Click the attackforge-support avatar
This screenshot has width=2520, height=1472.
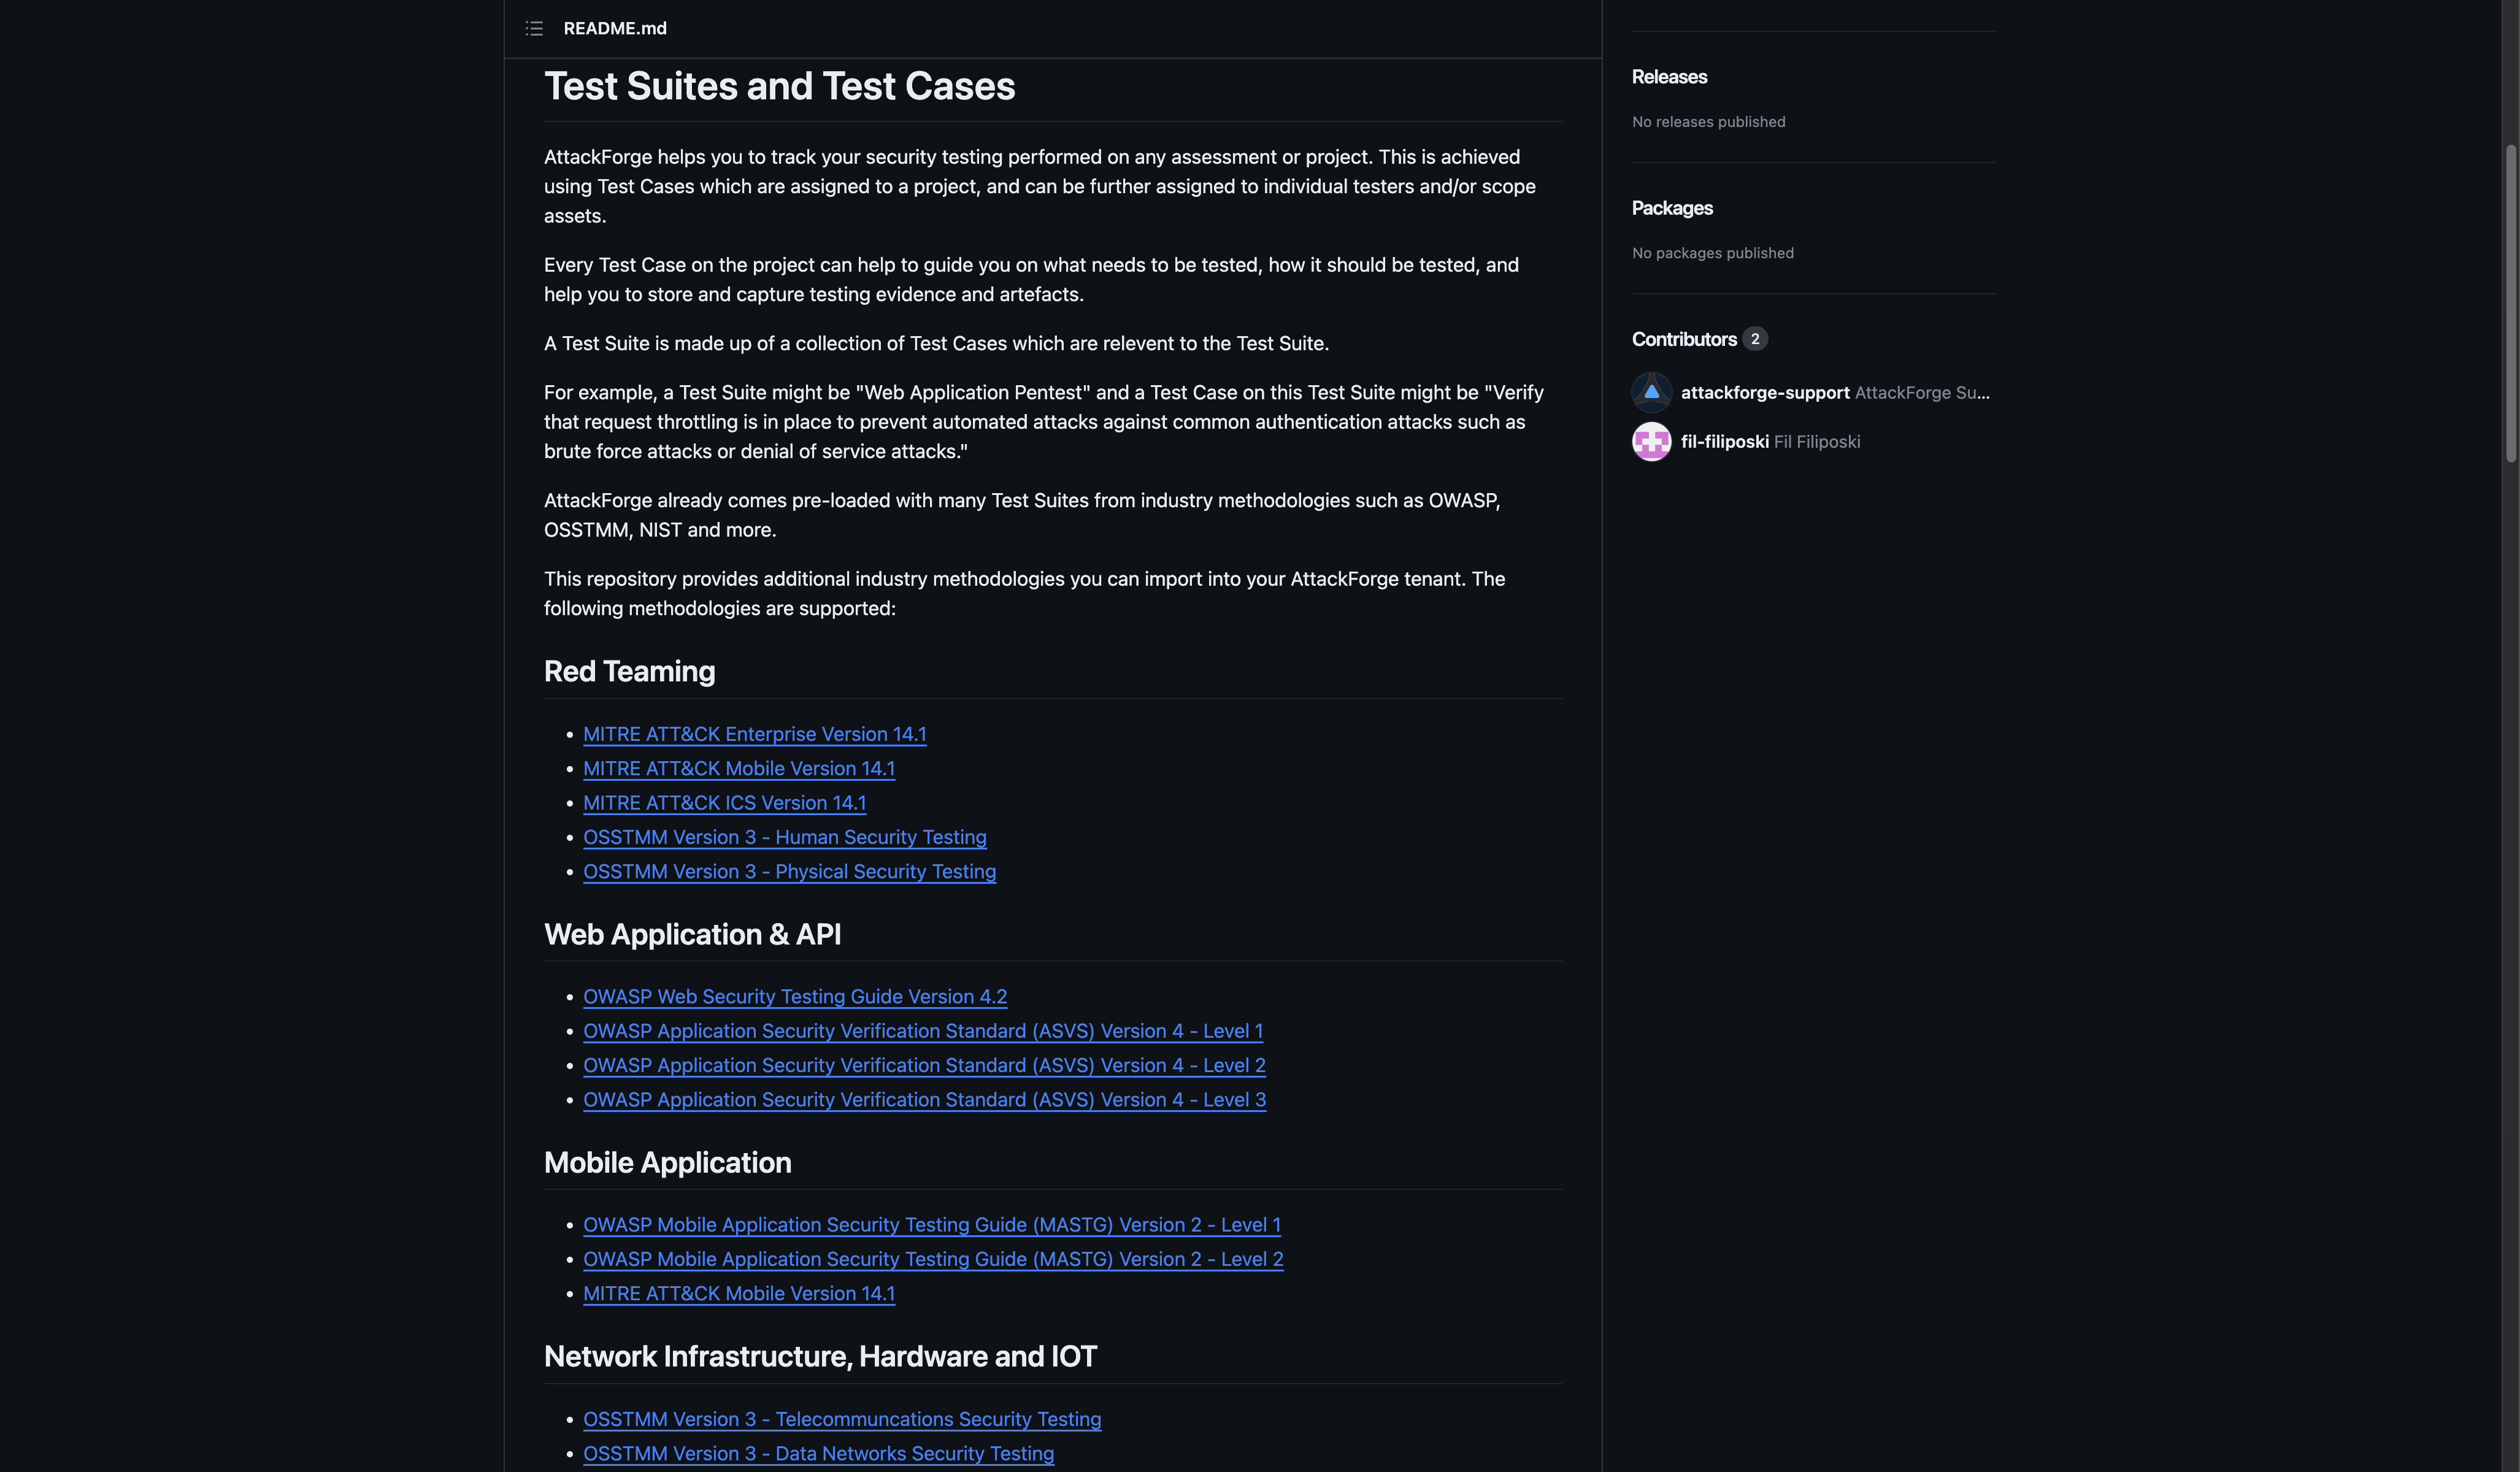1651,392
